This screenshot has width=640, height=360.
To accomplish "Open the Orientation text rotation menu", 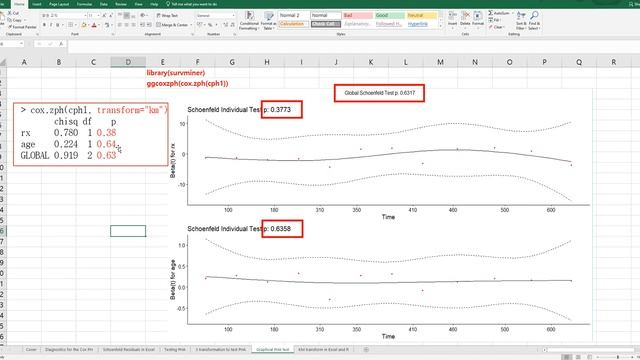I will [143, 16].
